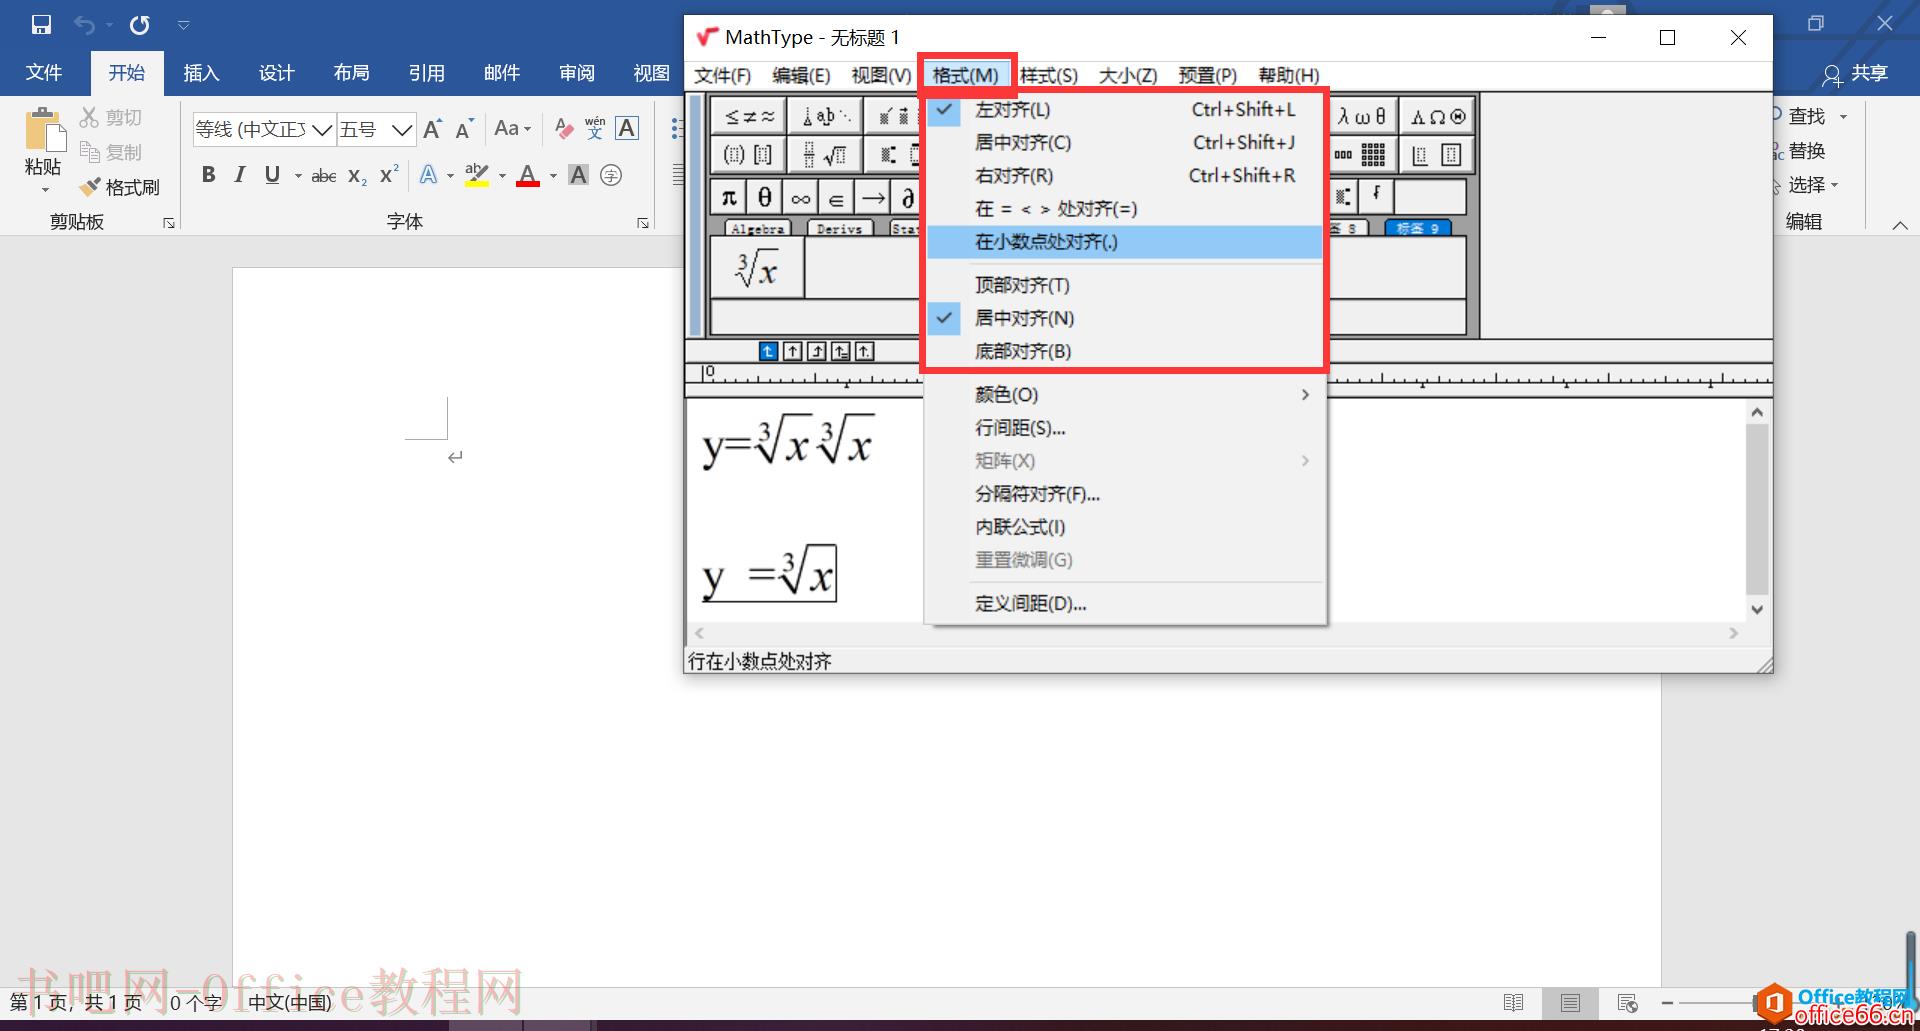The height and width of the screenshot is (1031, 1920).
Task: Toggle strikethrough formatting in Word
Action: [x=323, y=175]
